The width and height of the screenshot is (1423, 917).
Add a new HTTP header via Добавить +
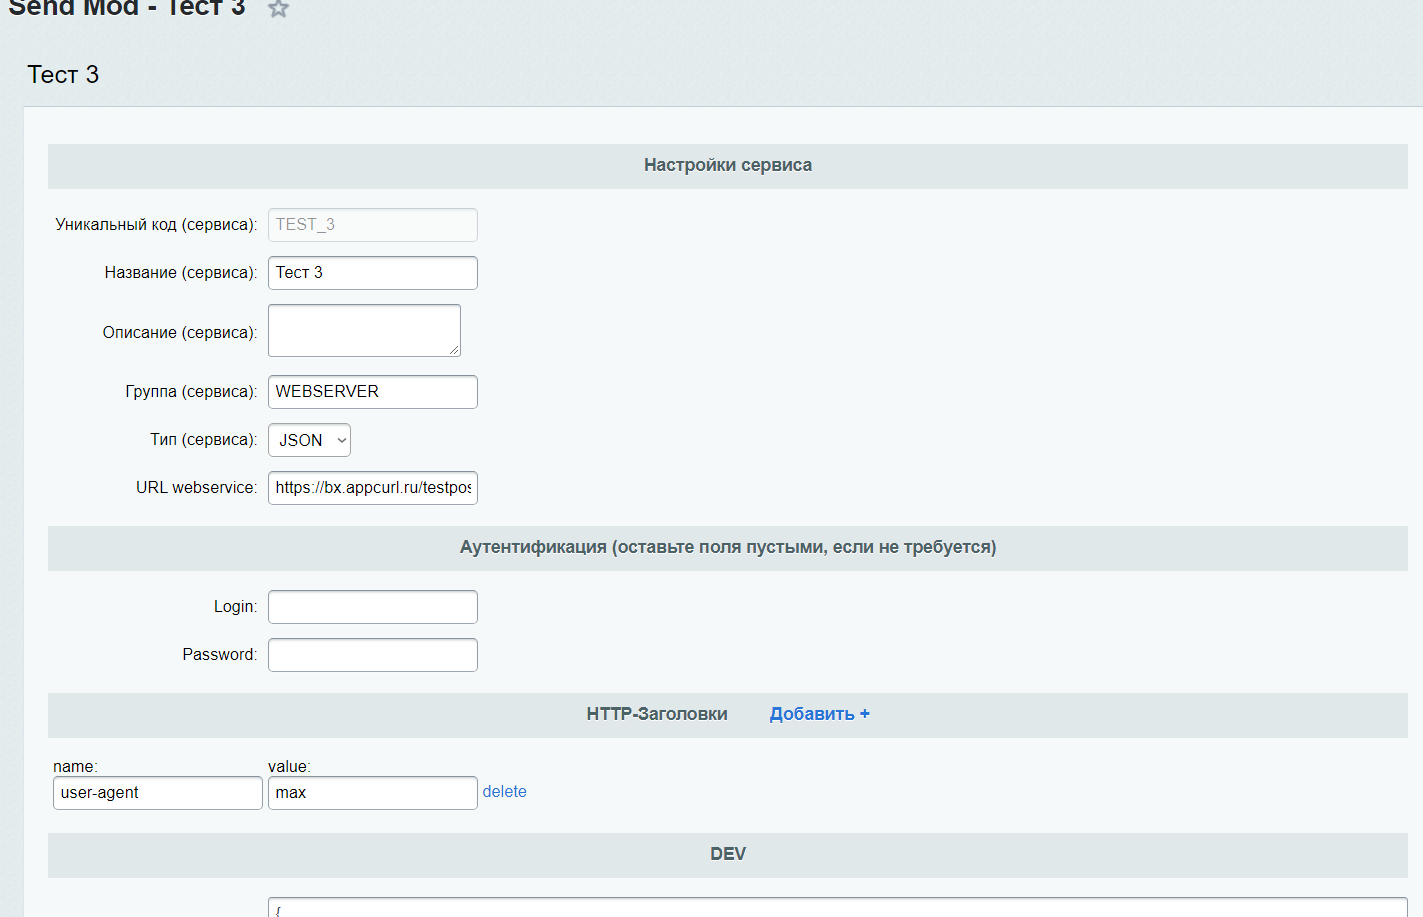[819, 714]
